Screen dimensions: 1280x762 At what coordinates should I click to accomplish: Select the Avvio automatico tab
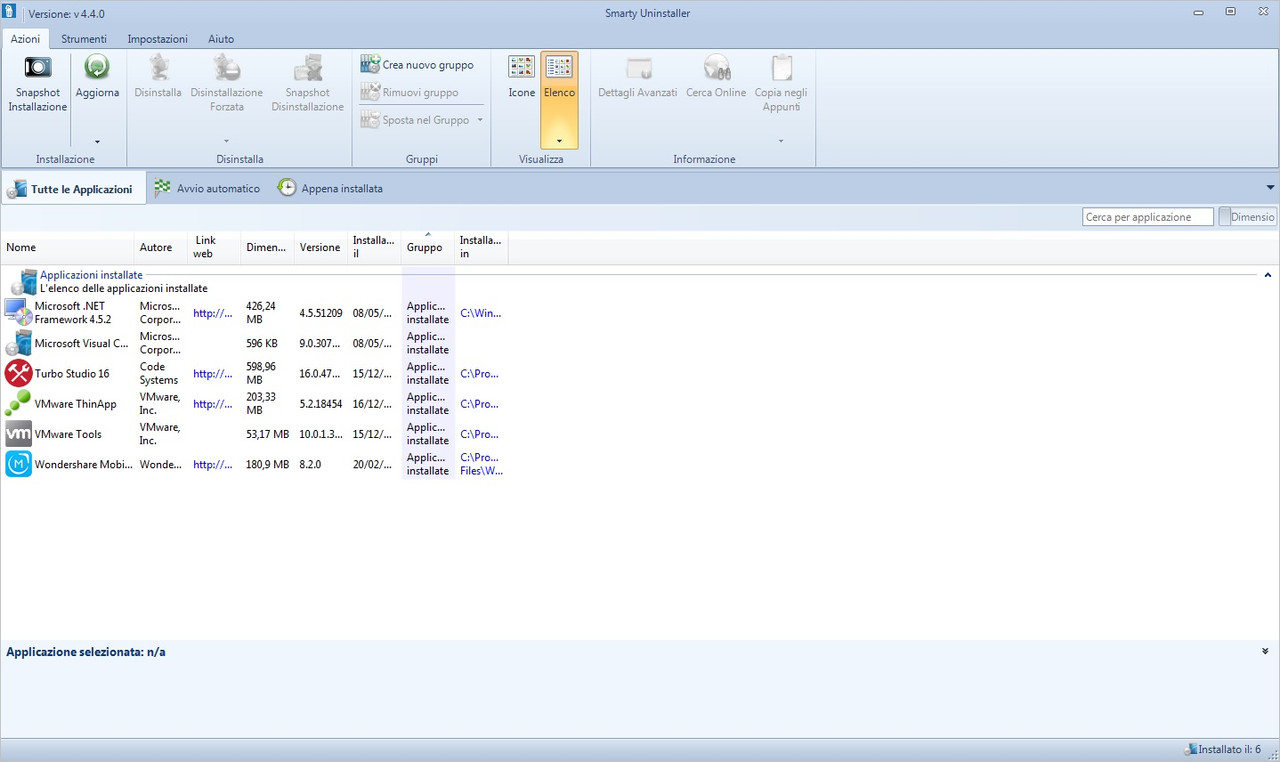click(x=208, y=188)
